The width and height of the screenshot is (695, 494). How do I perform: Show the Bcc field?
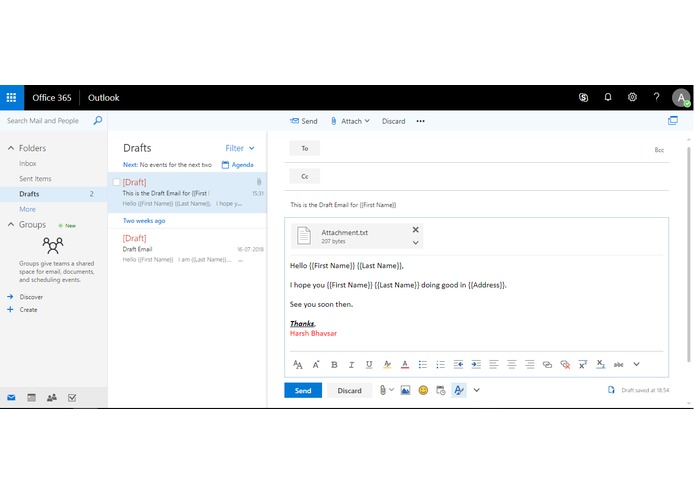pyautogui.click(x=659, y=150)
